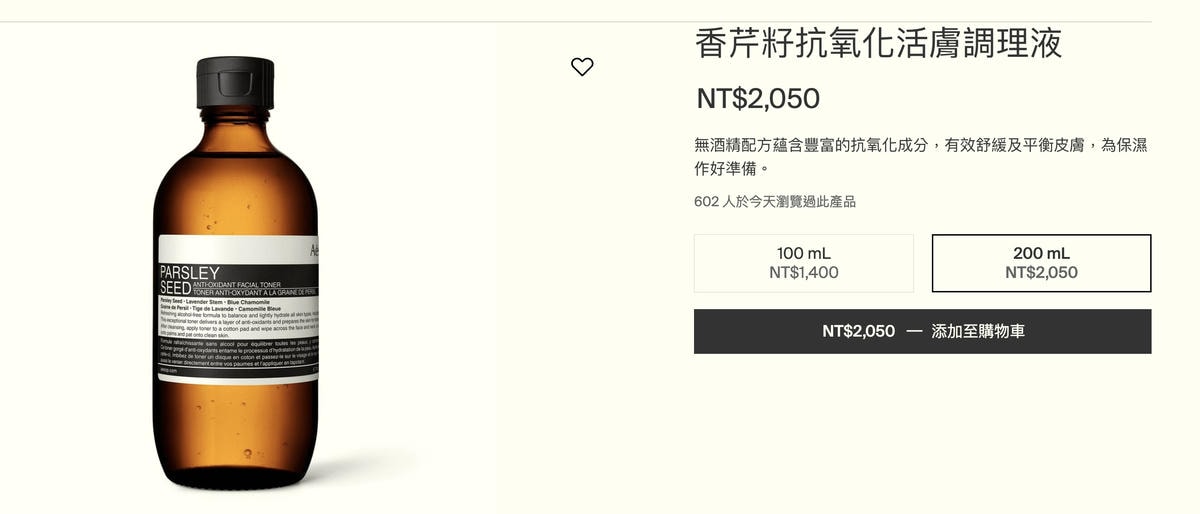
Task: Click the black cap of the bottle
Action: pos(235,82)
